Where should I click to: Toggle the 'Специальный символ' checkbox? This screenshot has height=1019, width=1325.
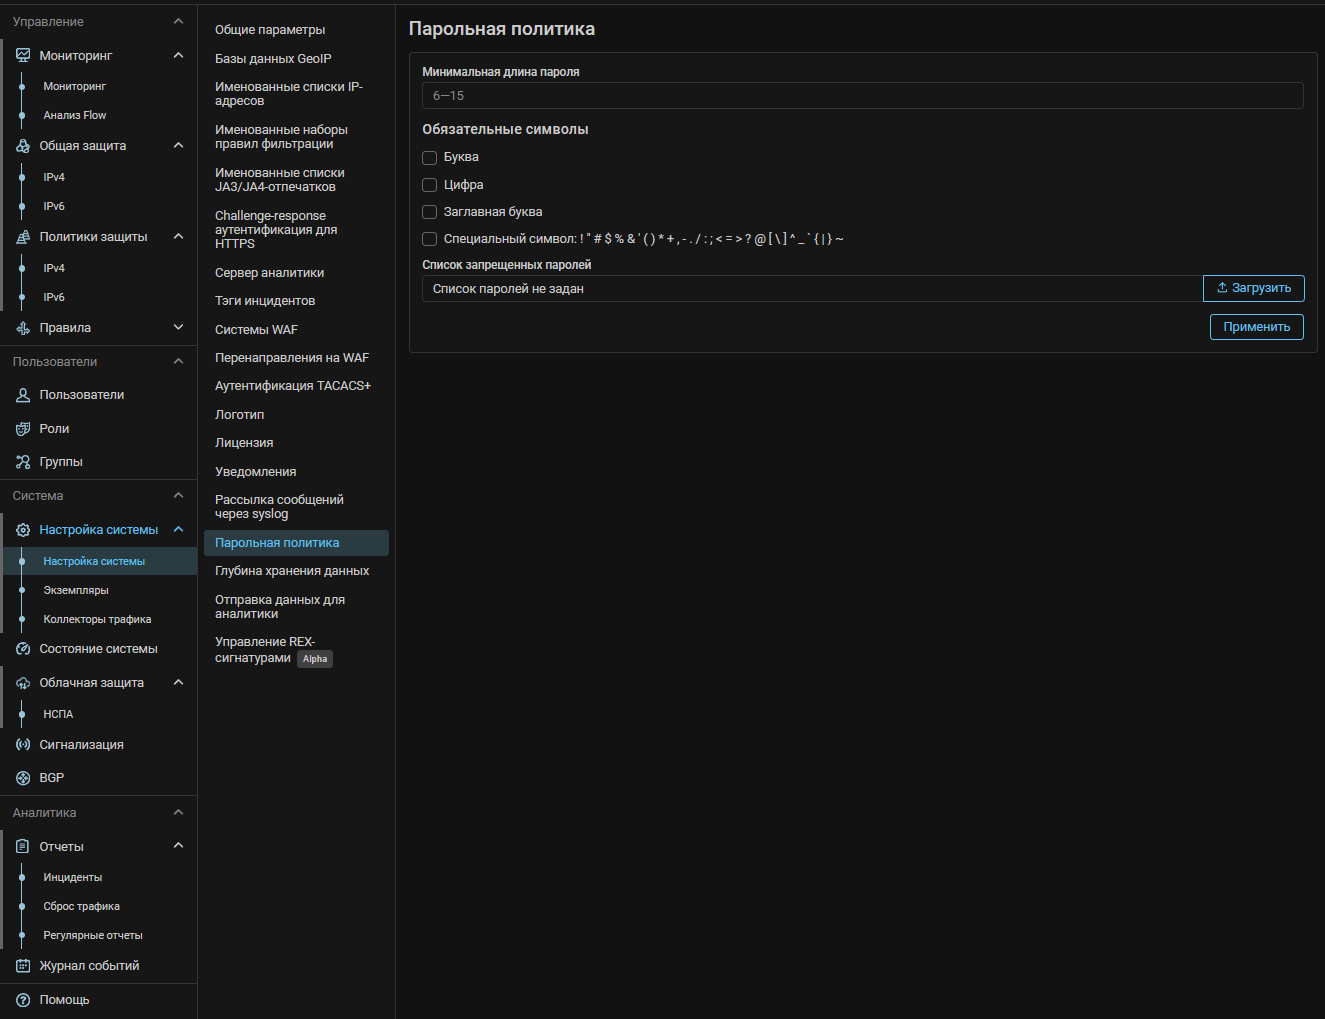coord(430,239)
